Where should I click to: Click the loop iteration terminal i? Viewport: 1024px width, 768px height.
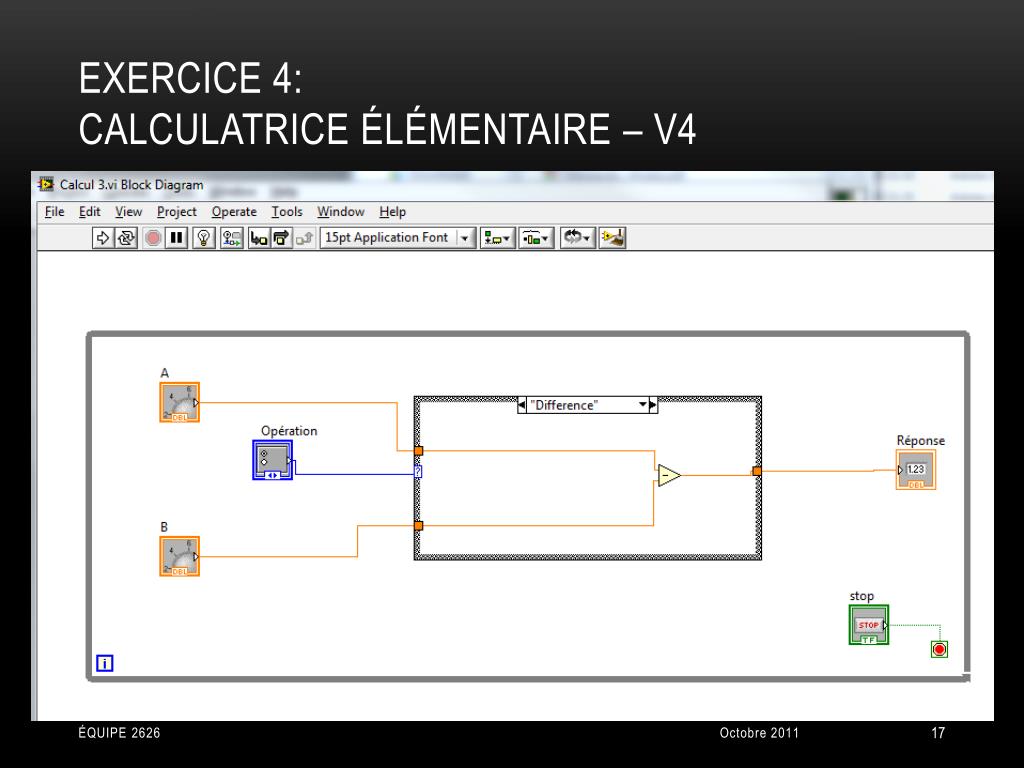click(104, 664)
